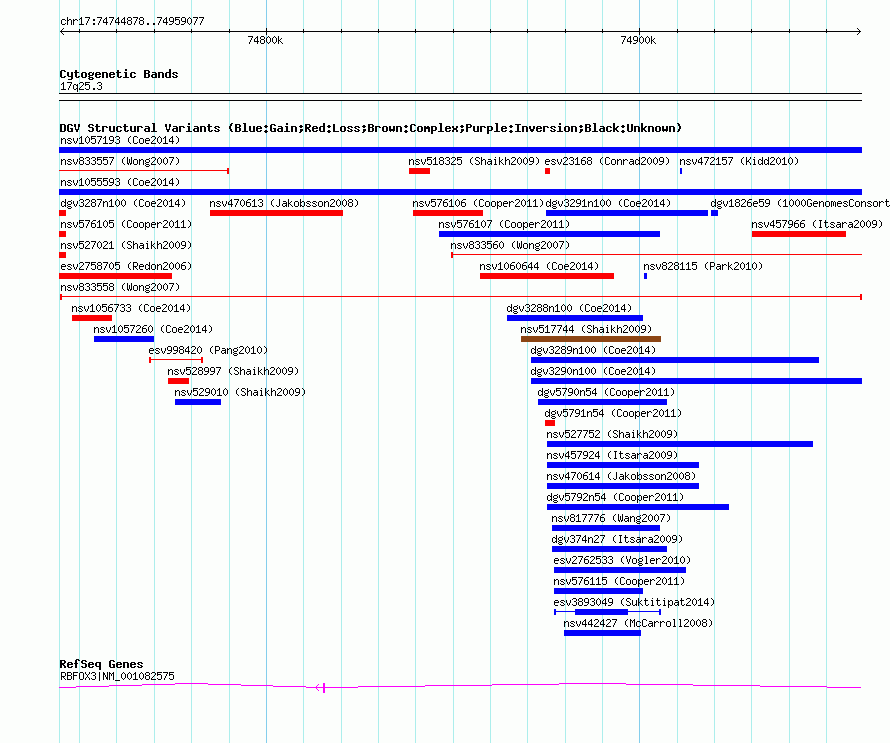Select the nsv833557 (Wong2007) label
This screenshot has width=890, height=743.
[x=120, y=161]
